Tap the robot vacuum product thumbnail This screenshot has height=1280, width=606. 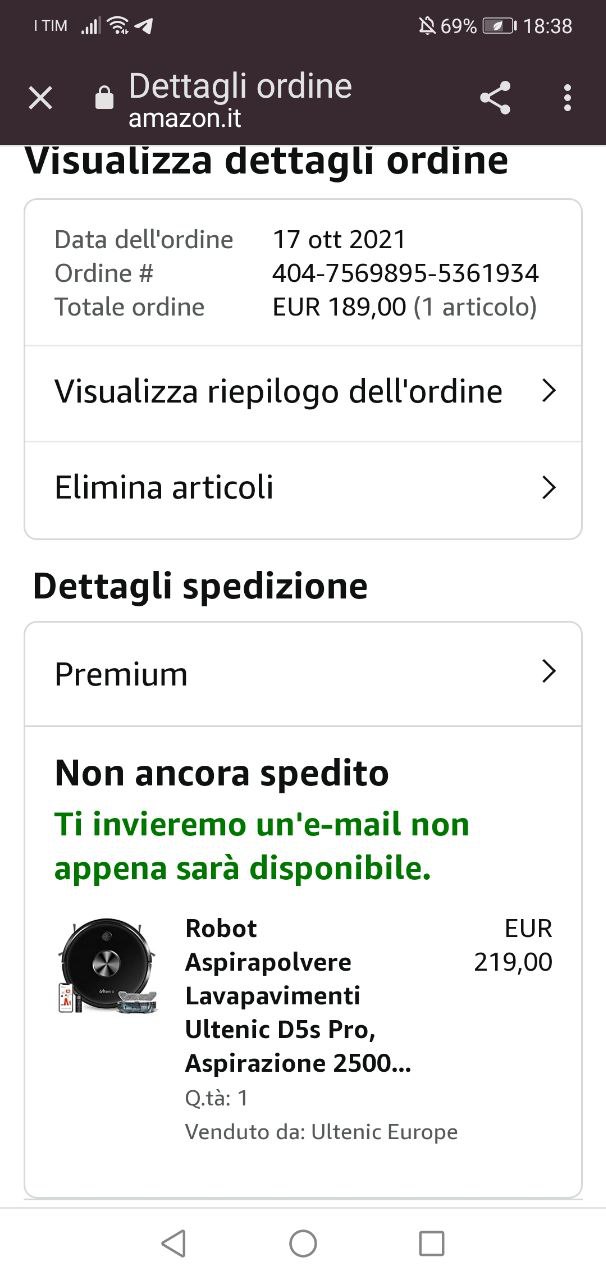108,966
